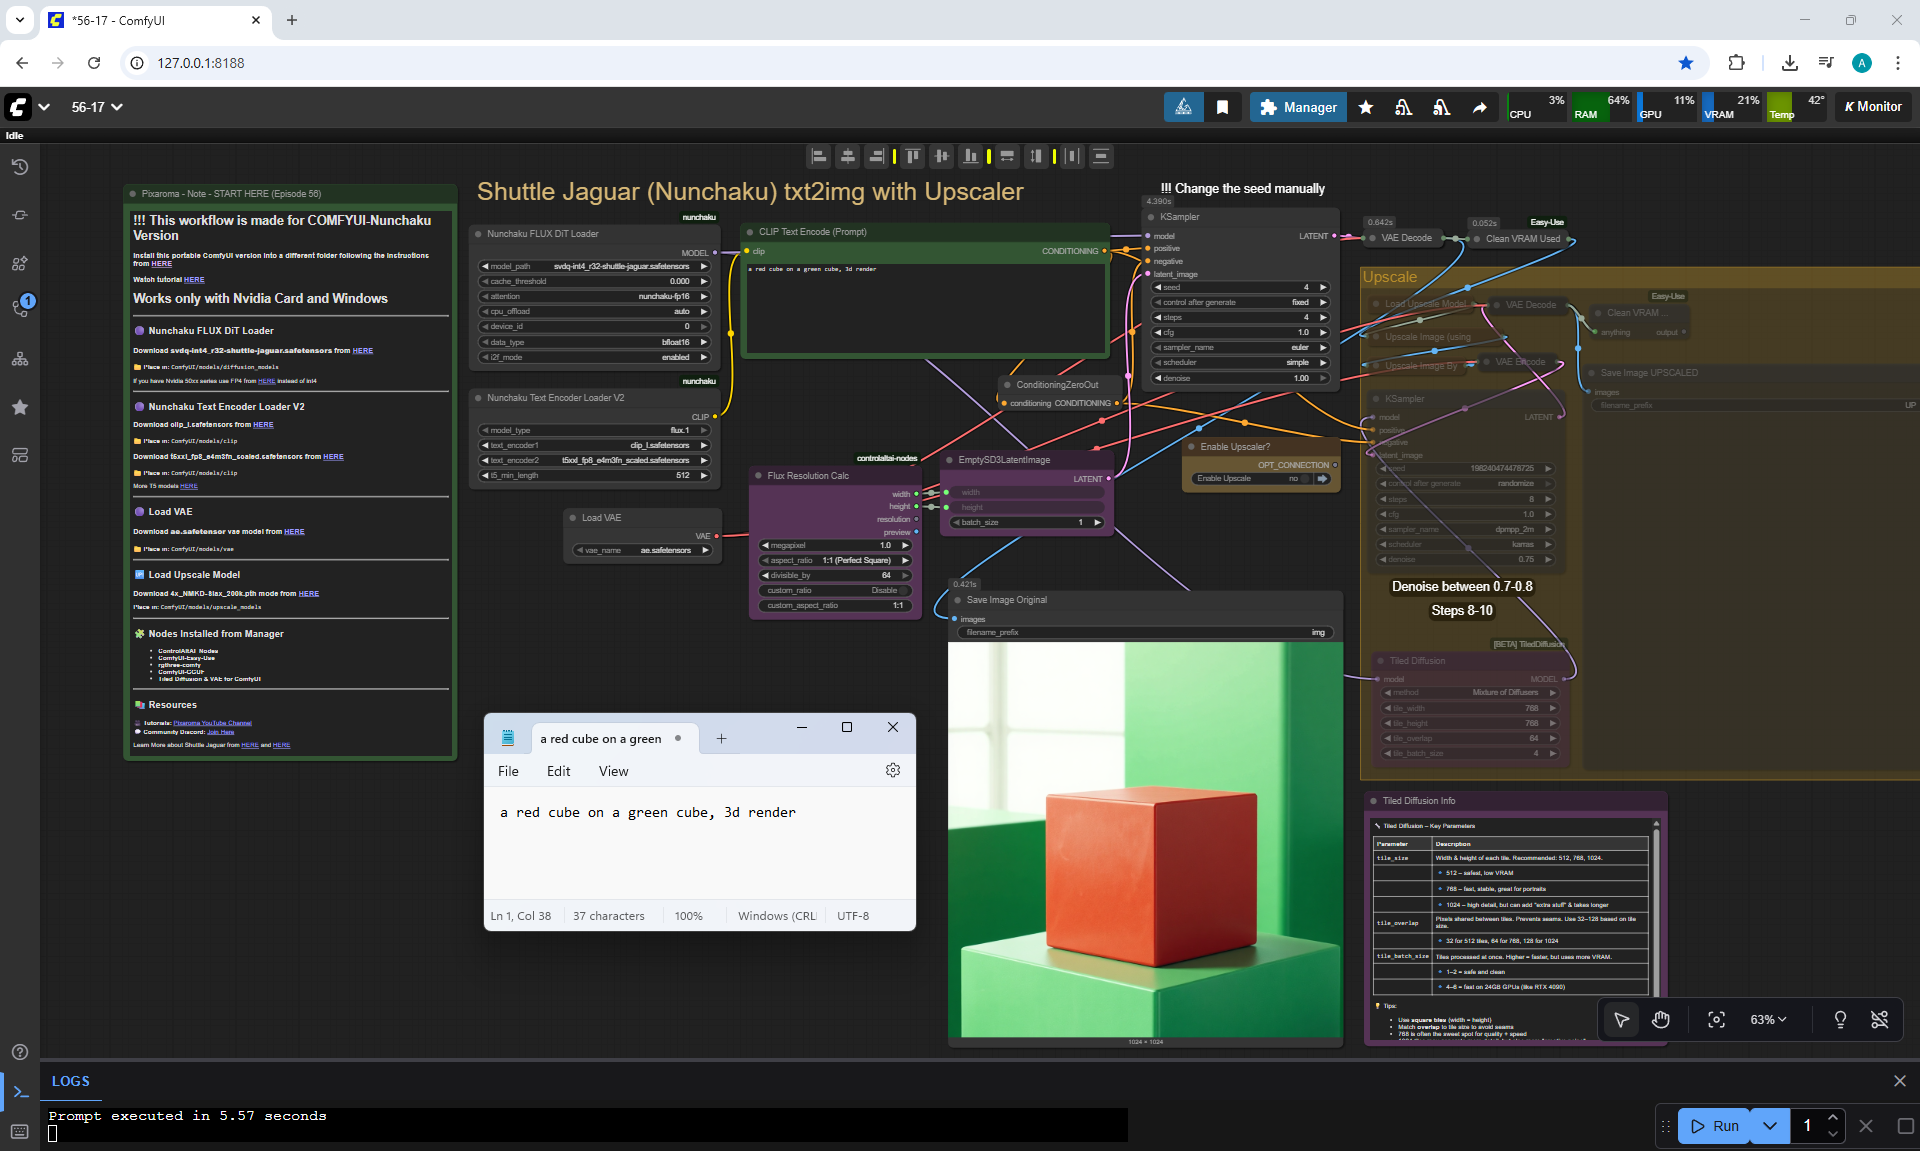Open the model library sidebar icon

coord(20,263)
